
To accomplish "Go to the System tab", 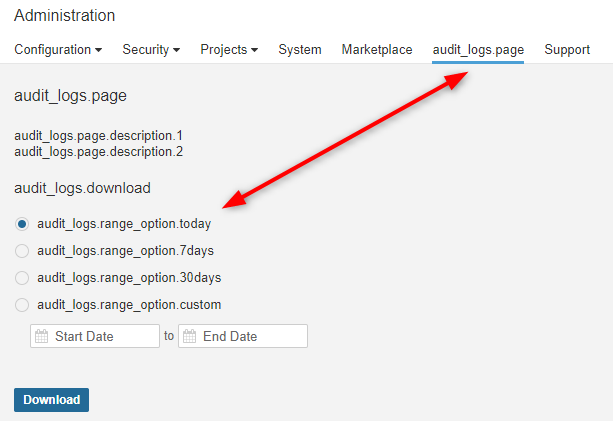I will [x=300, y=49].
